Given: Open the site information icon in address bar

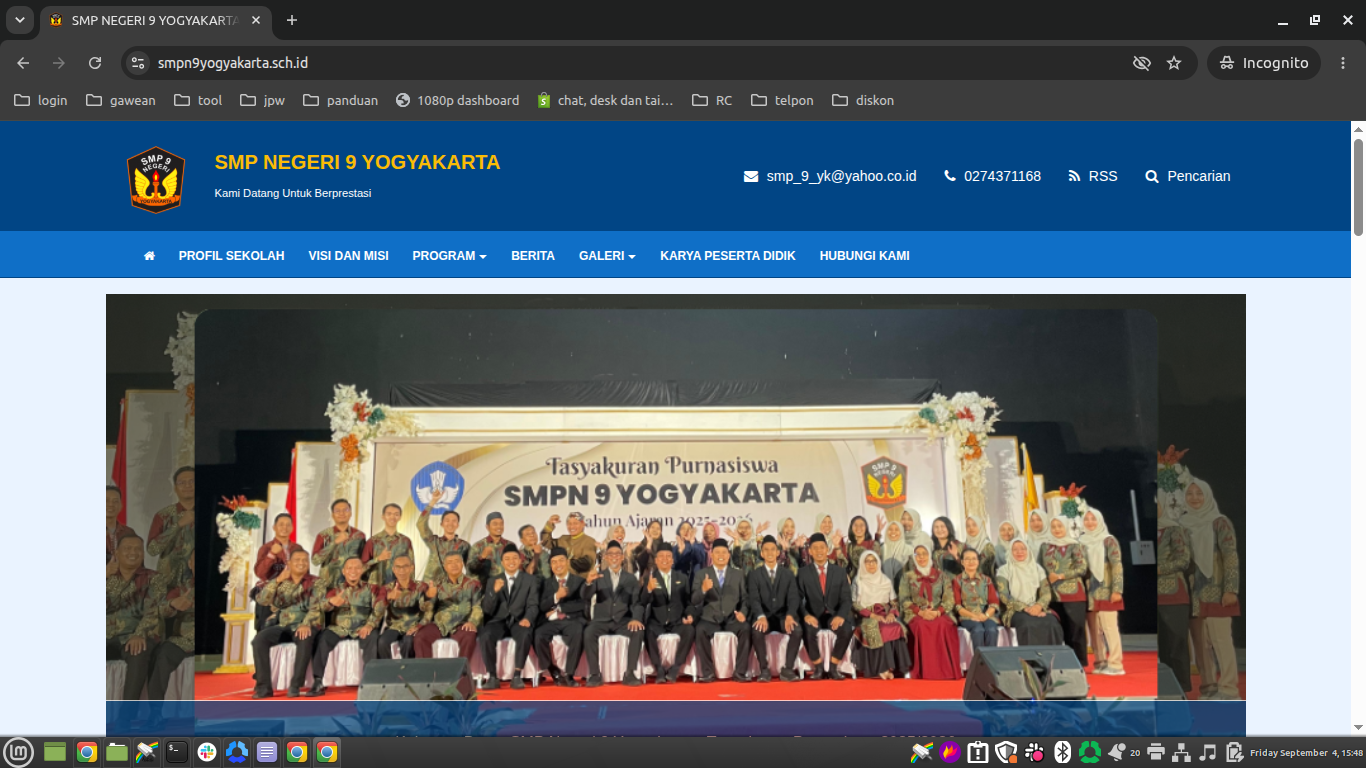Looking at the screenshot, I should tap(138, 63).
